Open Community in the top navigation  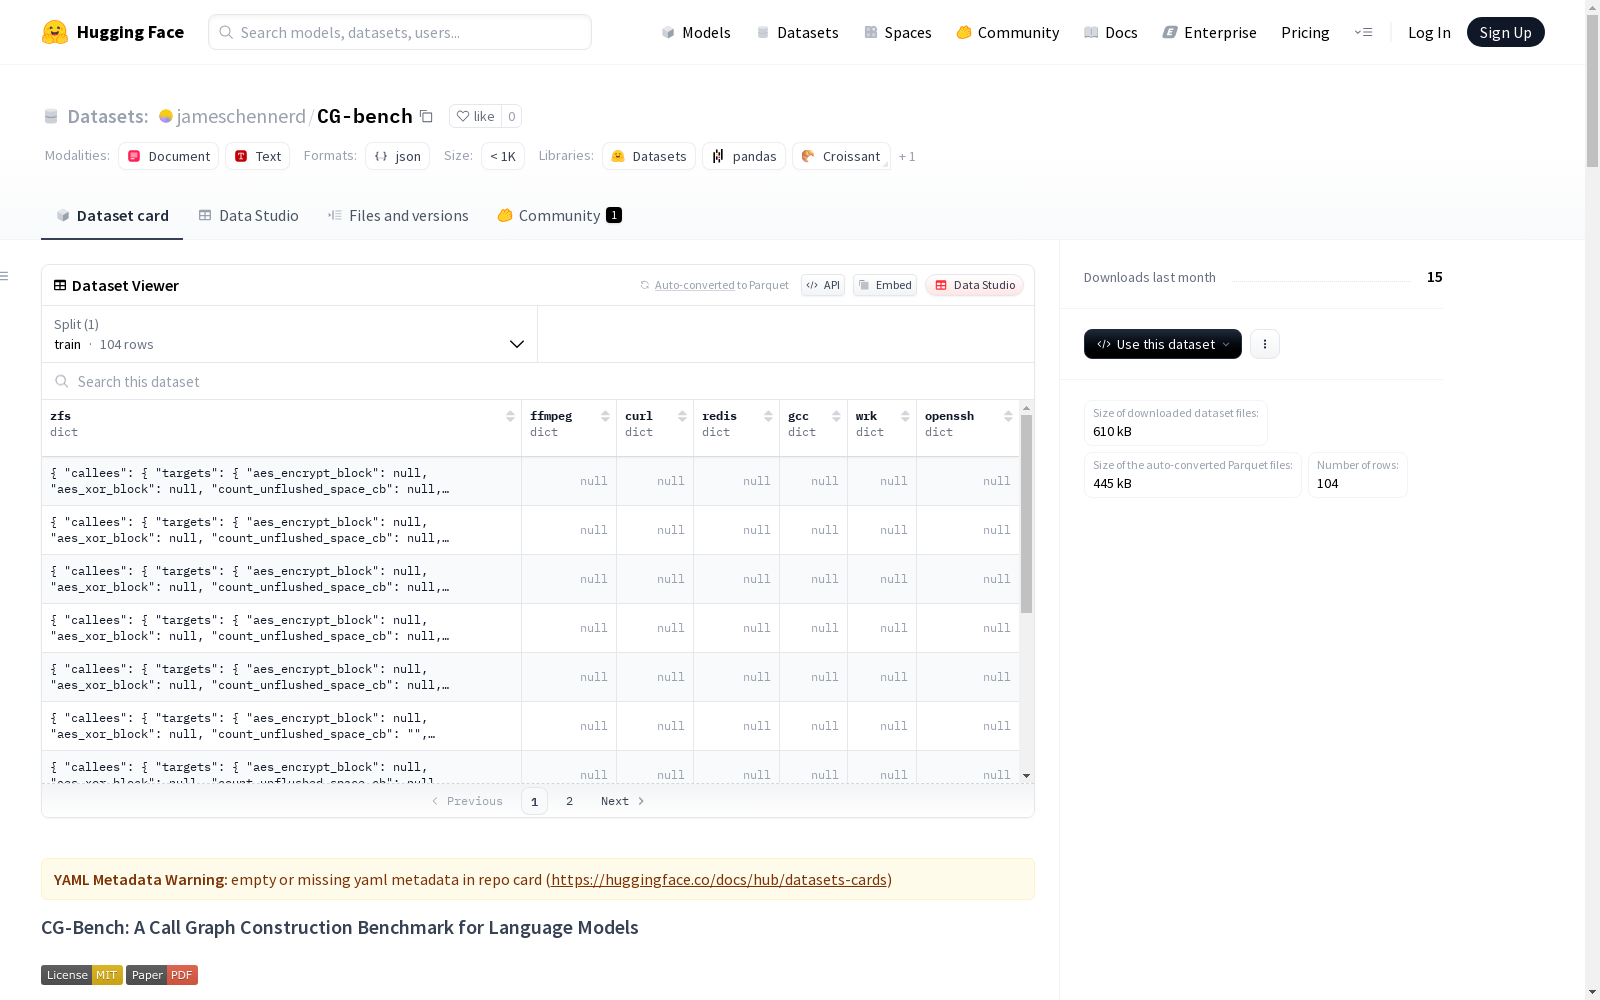(x=1007, y=32)
